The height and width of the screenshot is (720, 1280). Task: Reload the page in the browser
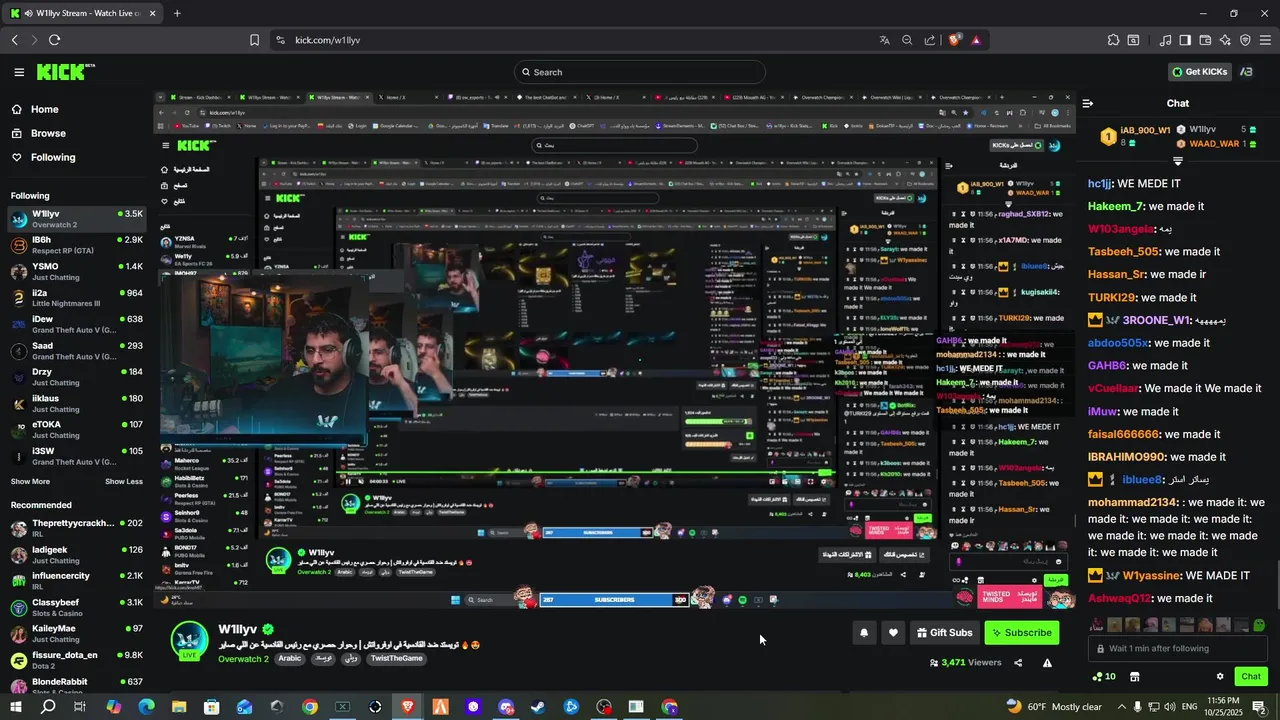(x=54, y=40)
